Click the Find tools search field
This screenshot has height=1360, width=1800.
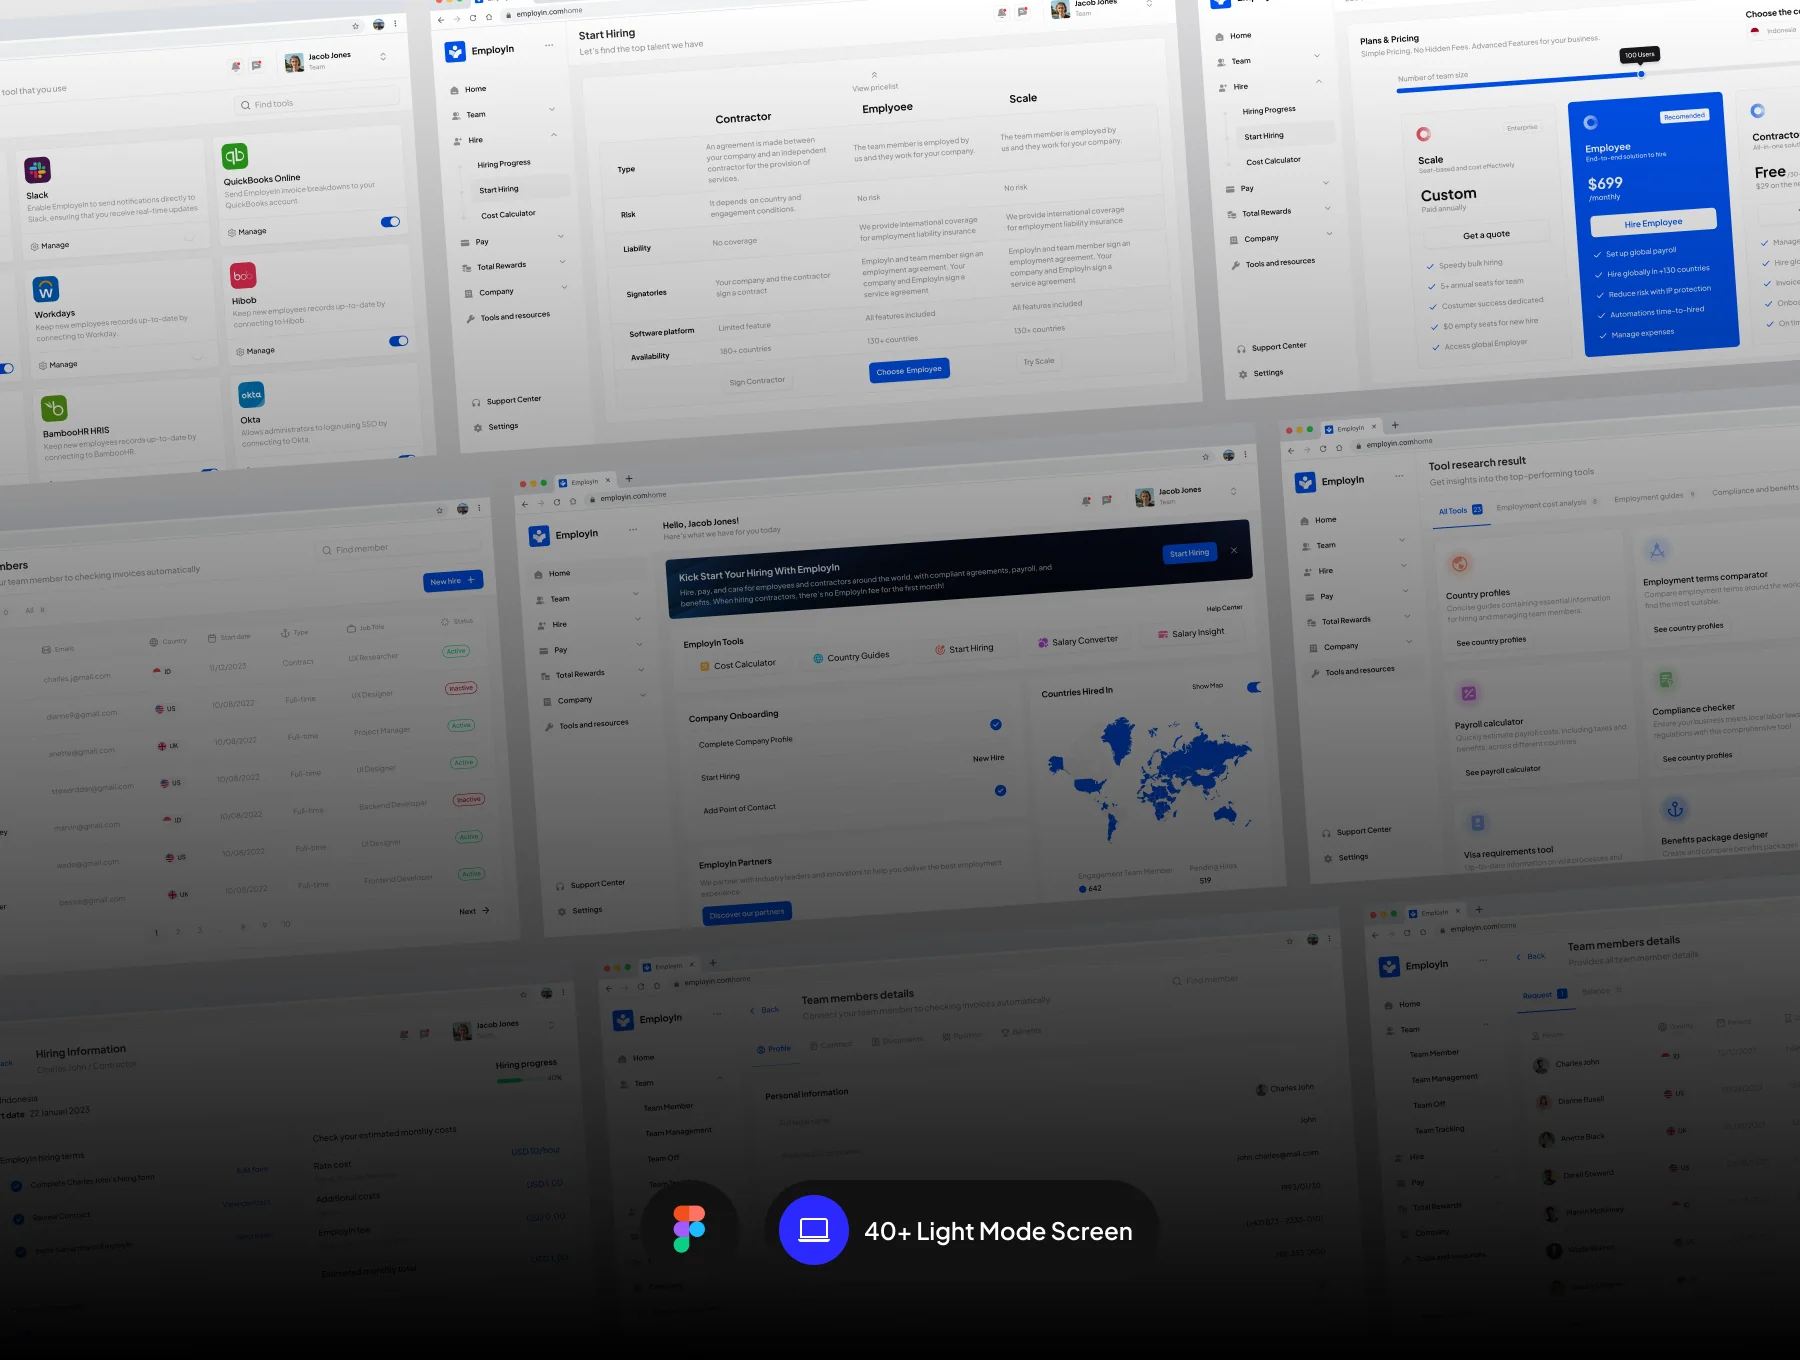(317, 102)
